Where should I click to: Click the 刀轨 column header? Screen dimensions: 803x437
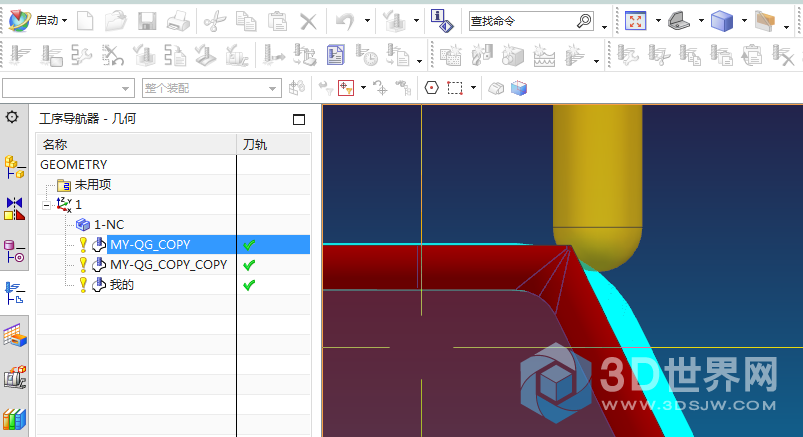[273, 144]
